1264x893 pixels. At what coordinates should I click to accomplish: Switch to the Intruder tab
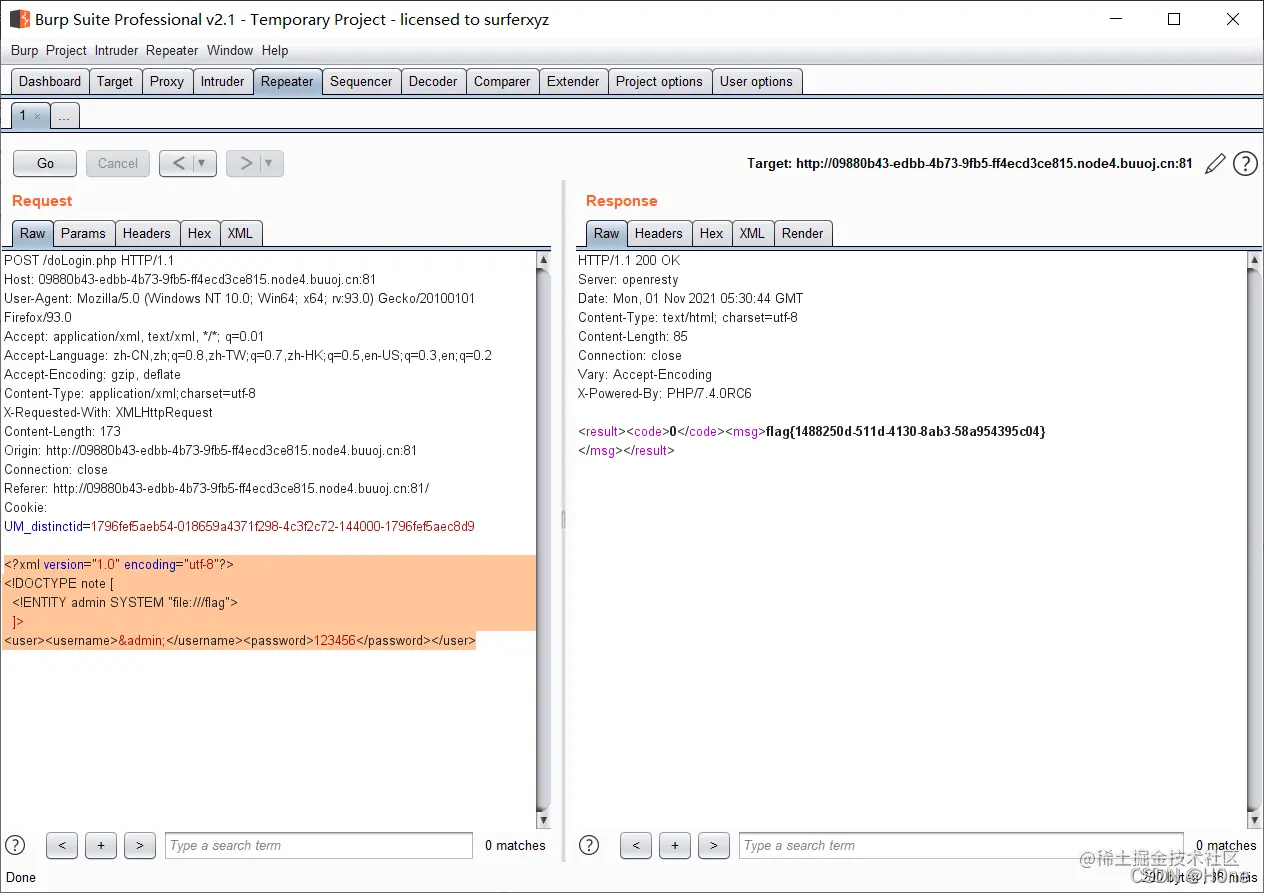pyautogui.click(x=222, y=82)
